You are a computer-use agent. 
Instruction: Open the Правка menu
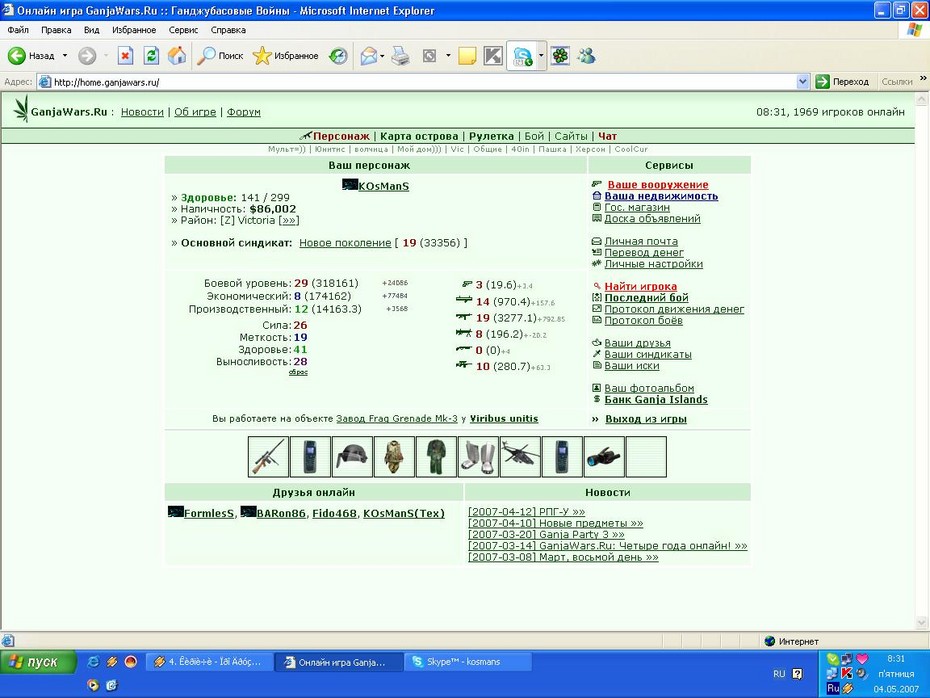pyautogui.click(x=56, y=30)
